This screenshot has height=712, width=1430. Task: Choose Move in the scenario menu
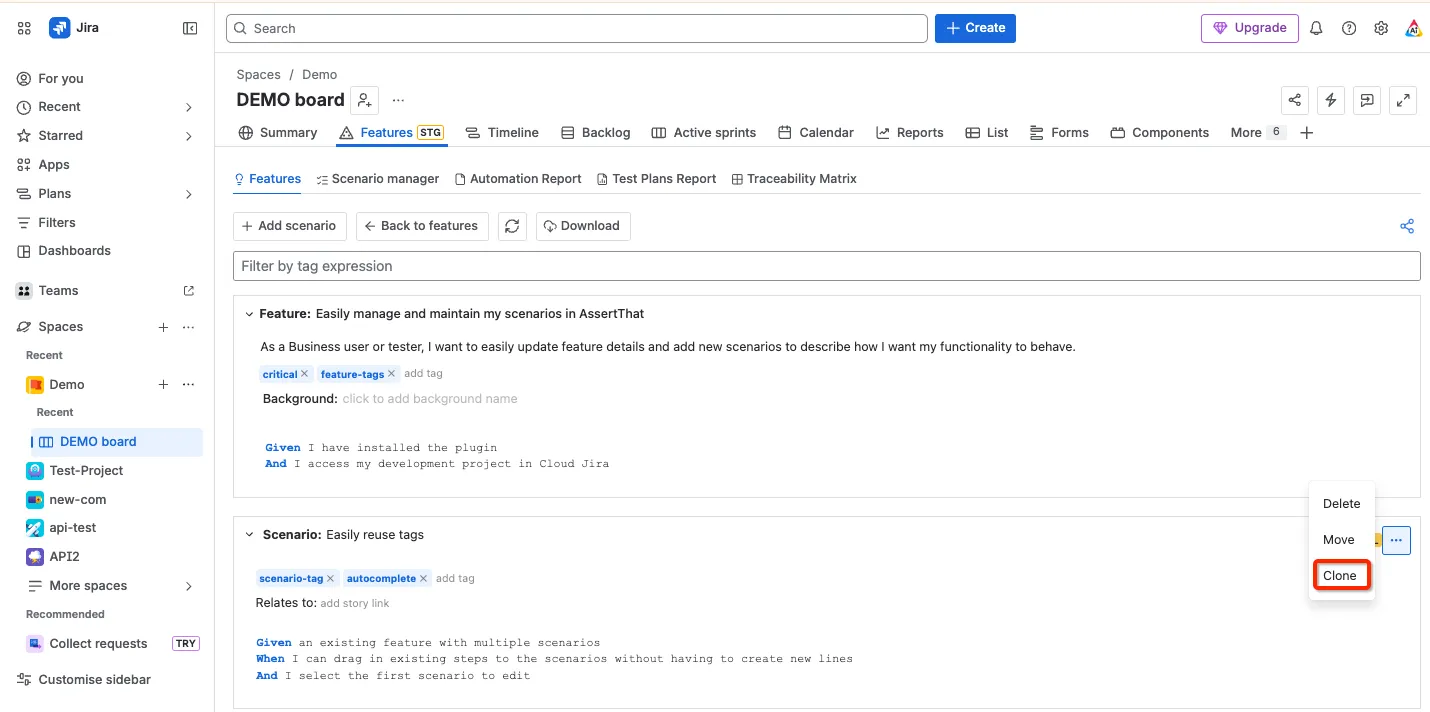(1339, 540)
